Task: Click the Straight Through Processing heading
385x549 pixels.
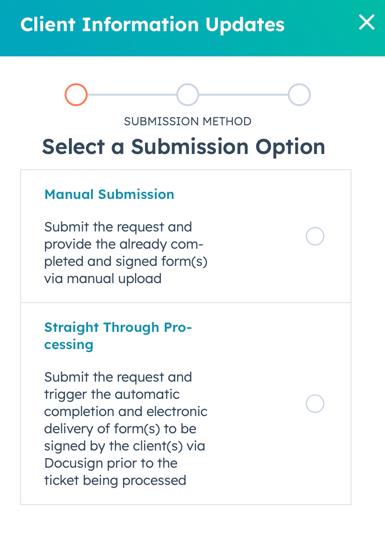Action: point(118,336)
